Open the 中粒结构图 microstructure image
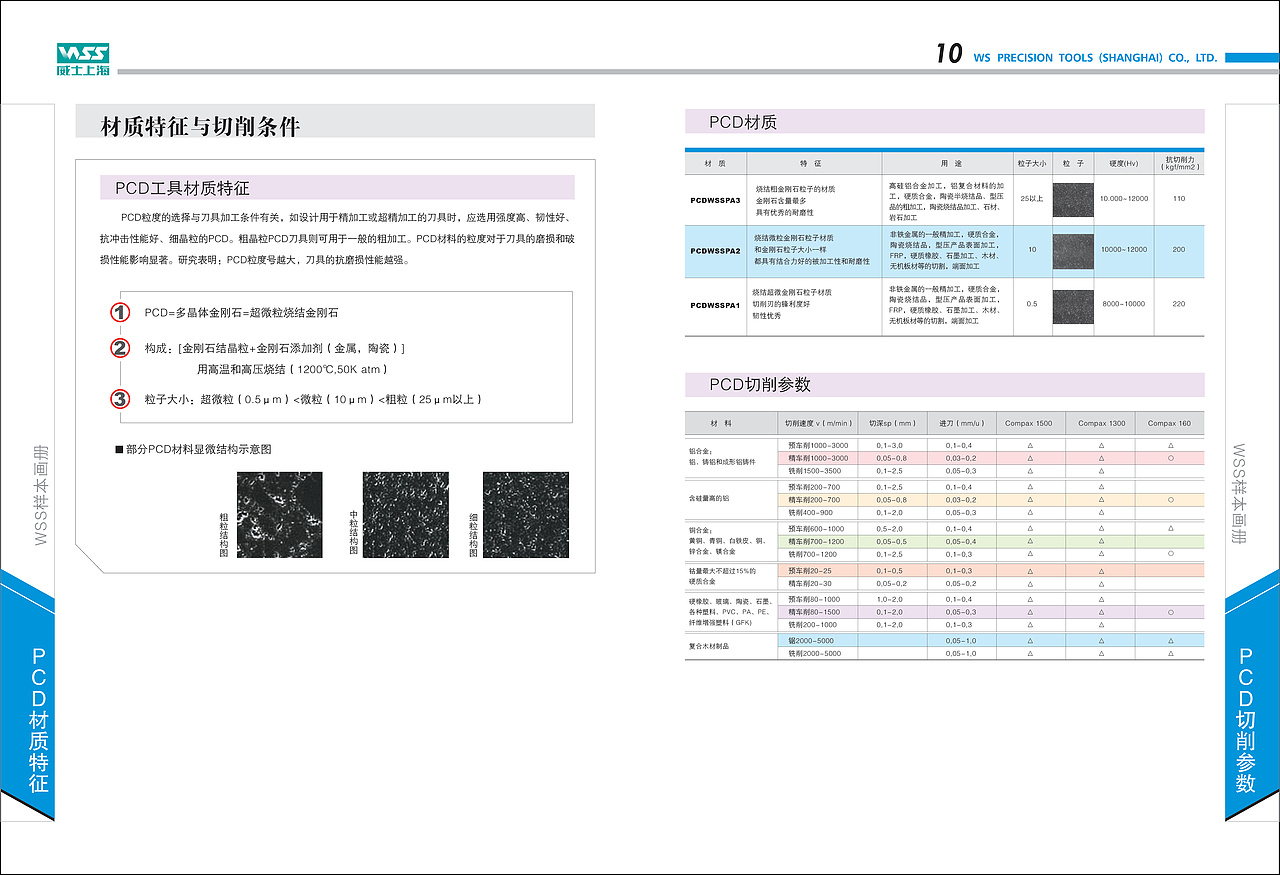This screenshot has width=1280, height=875. pos(405,515)
